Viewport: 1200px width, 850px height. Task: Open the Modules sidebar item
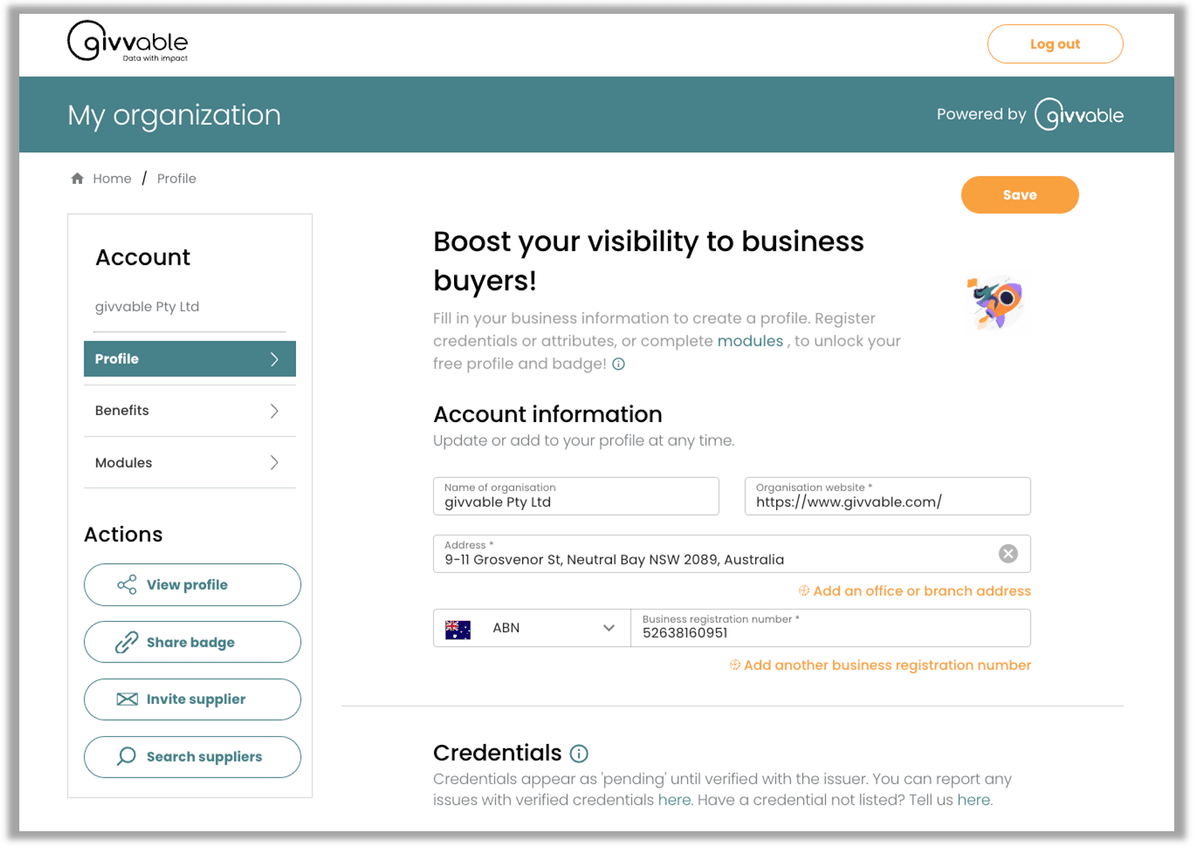point(190,463)
